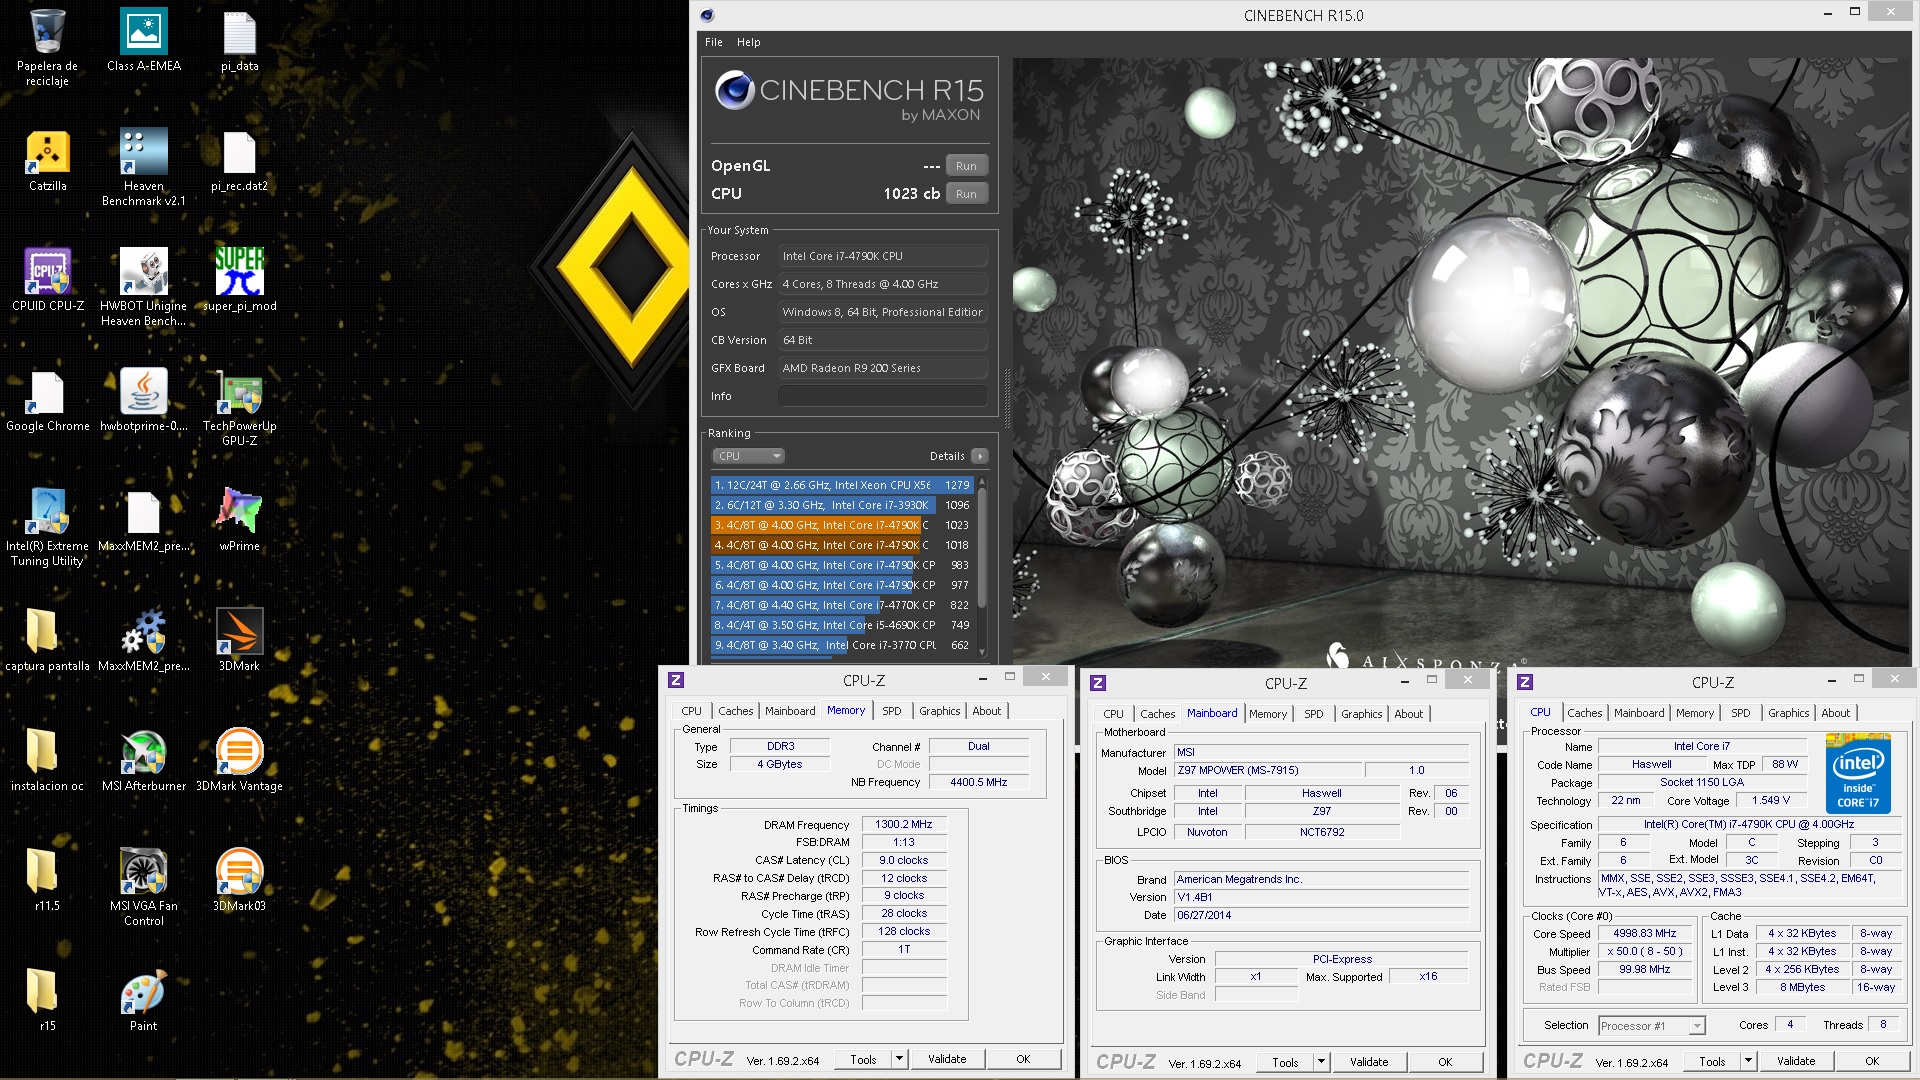
Task: Click Validate in the Mainboard CPU-Z window
Action: pos(1368,1062)
